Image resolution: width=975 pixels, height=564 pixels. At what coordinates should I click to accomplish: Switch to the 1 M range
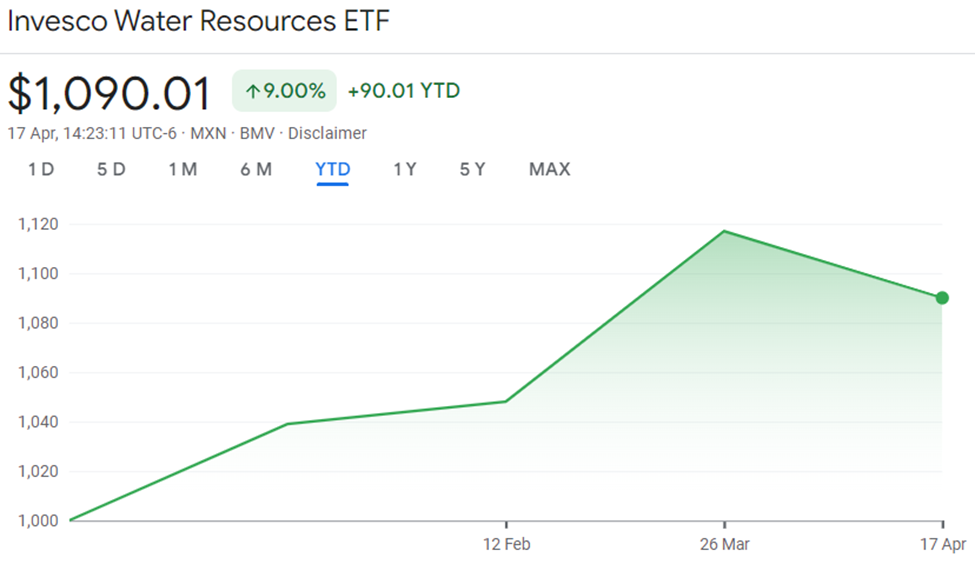(183, 169)
